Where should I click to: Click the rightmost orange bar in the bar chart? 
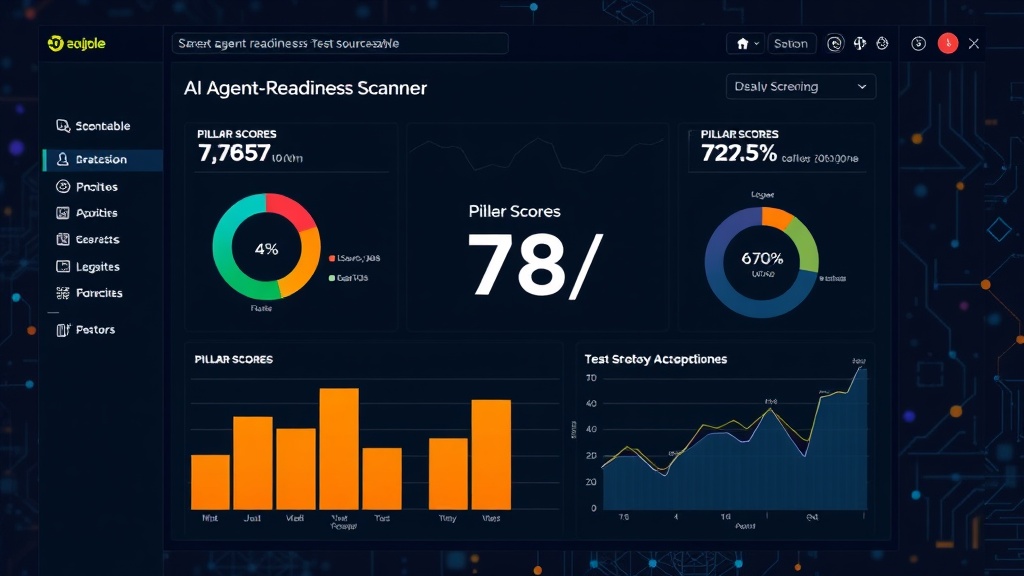(x=491, y=455)
